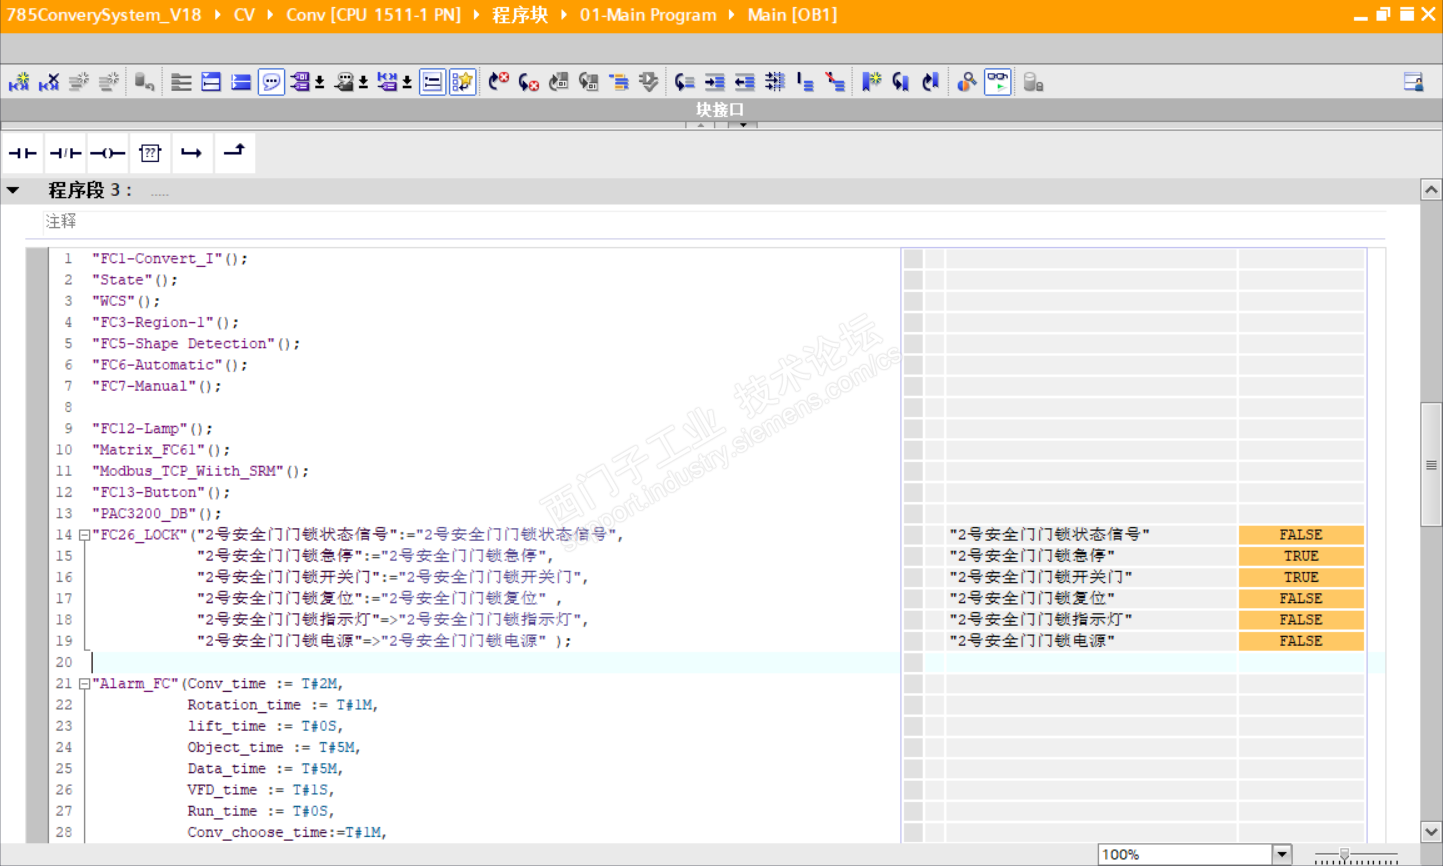Viewport: 1443px width, 866px height.
Task: Click the window-with-user icon at toolbar right
Action: (1414, 82)
